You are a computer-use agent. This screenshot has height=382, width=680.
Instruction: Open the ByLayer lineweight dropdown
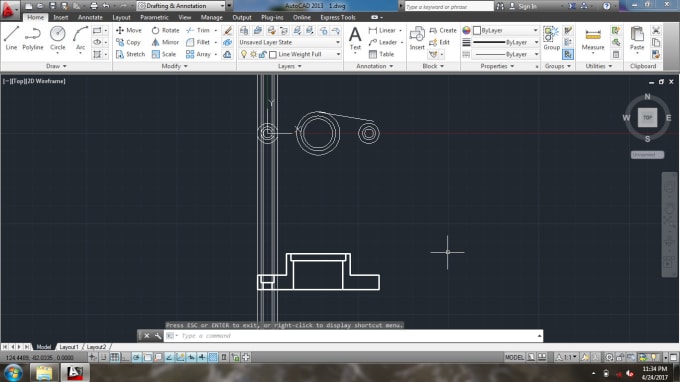[506, 42]
